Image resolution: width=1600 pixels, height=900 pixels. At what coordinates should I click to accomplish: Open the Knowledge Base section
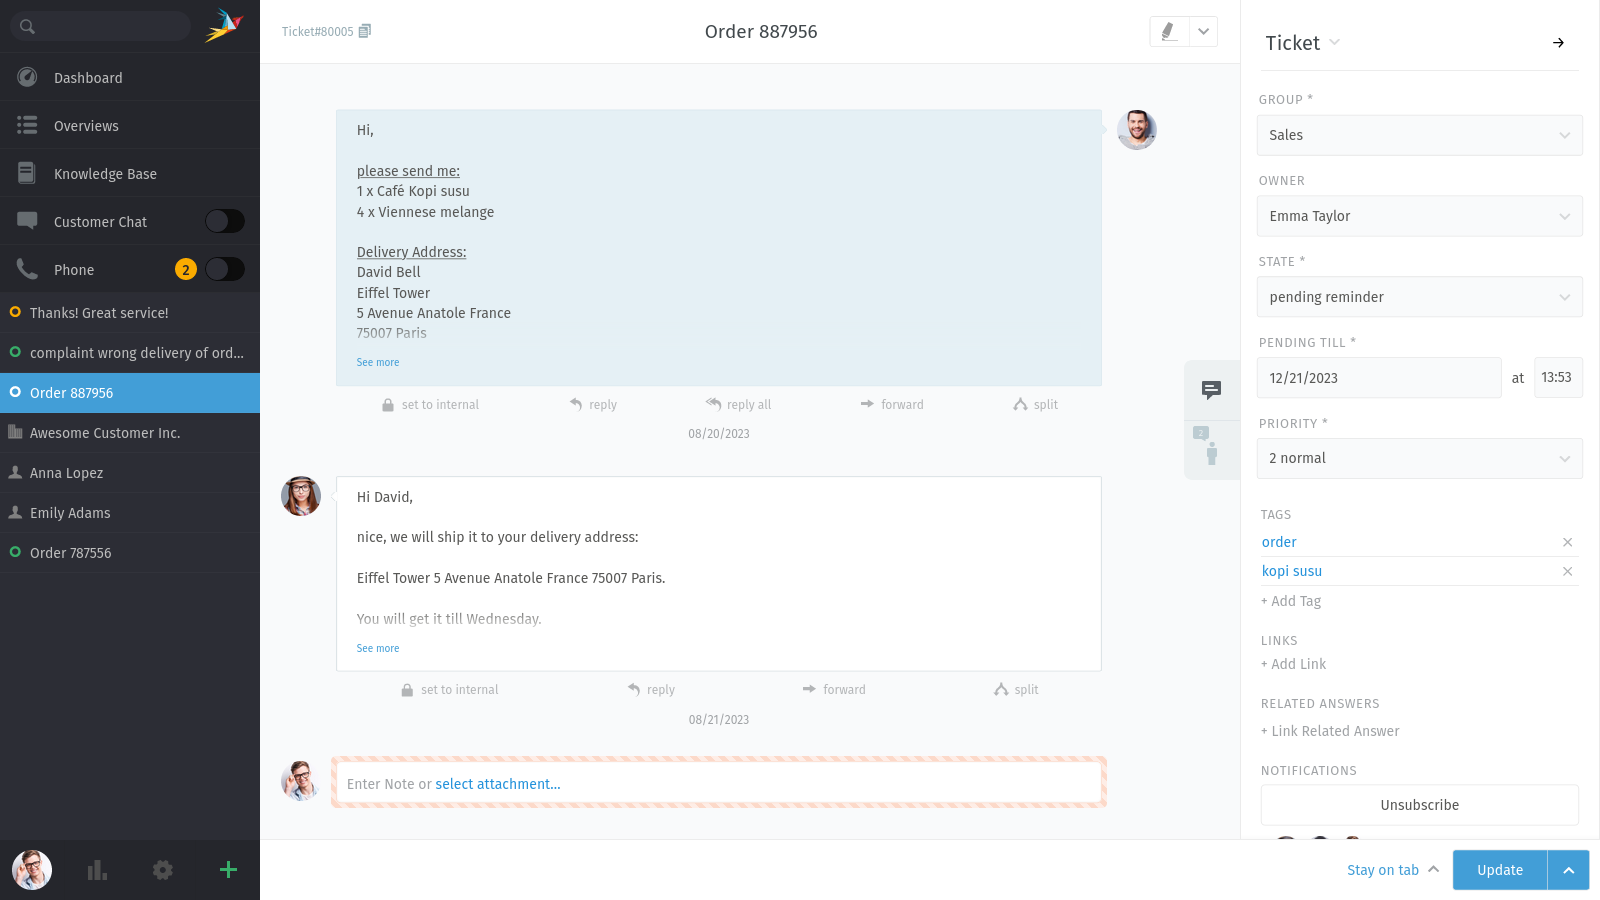104,173
